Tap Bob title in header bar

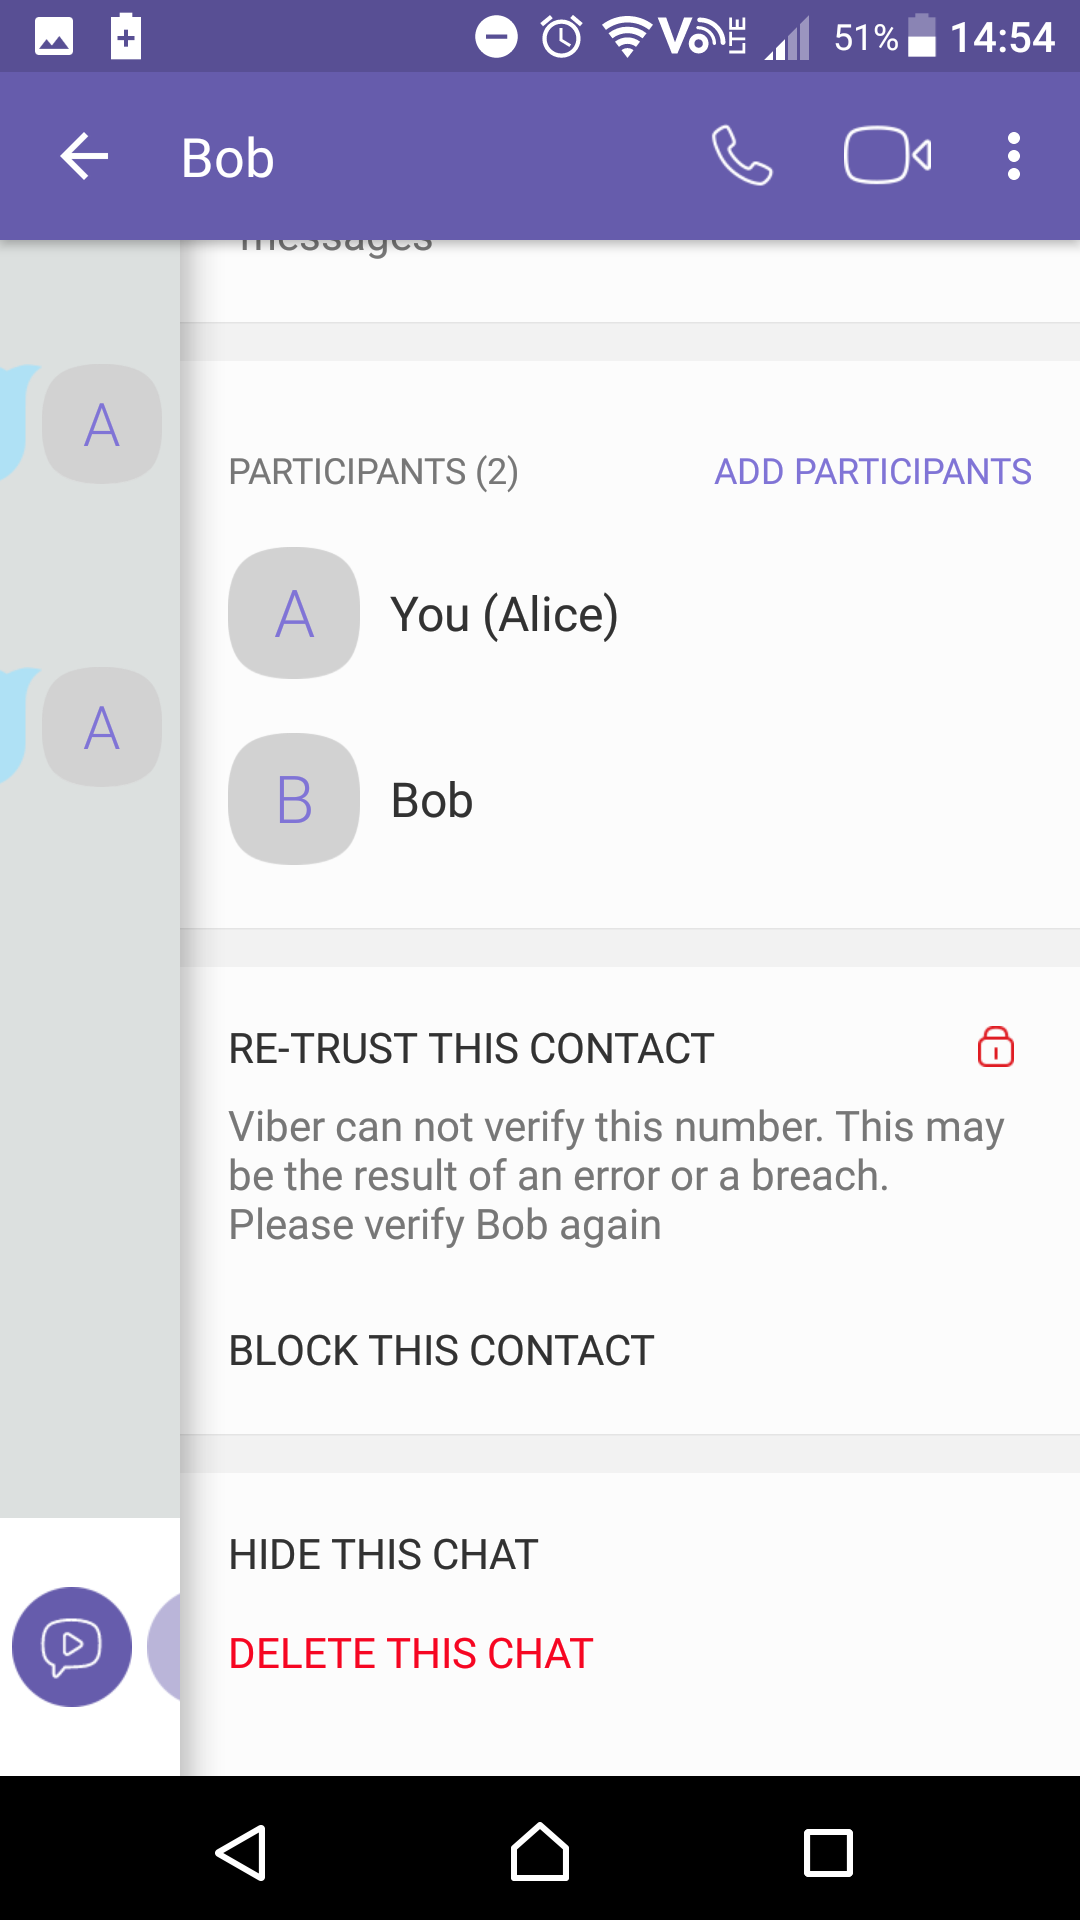click(x=228, y=158)
